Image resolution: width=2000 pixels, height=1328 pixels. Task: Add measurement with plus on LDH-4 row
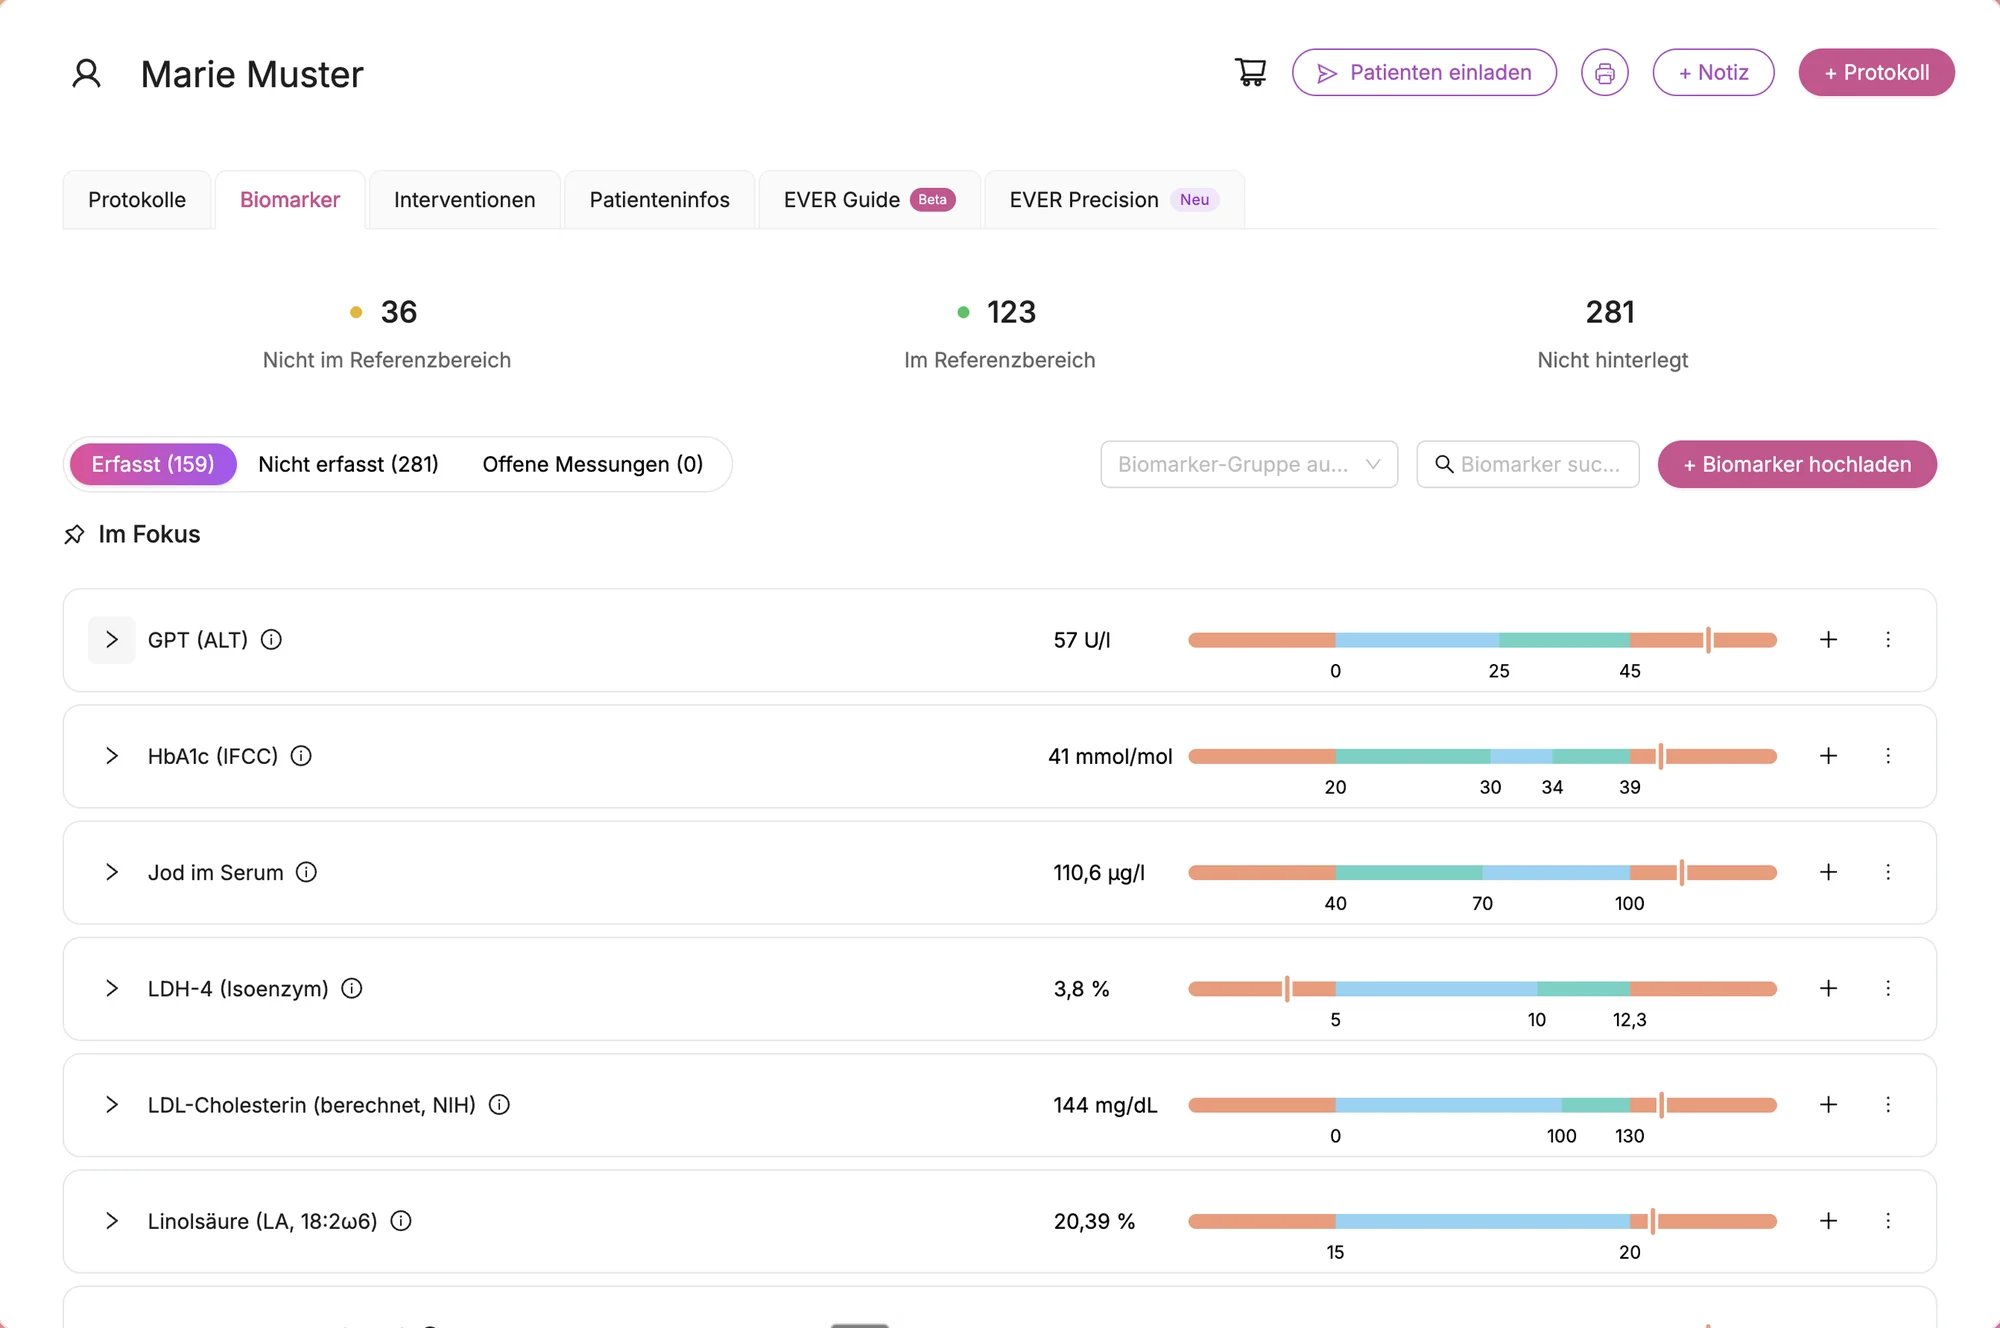(x=1828, y=988)
